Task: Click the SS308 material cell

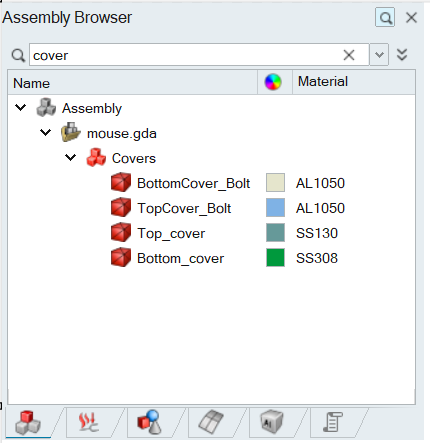Action: click(x=317, y=258)
